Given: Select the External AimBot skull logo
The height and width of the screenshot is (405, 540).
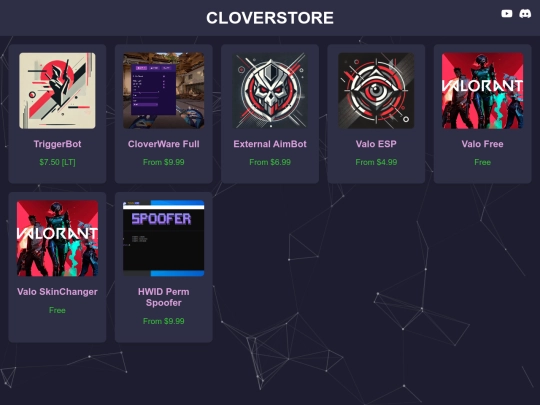Looking at the screenshot, I should click(270, 91).
